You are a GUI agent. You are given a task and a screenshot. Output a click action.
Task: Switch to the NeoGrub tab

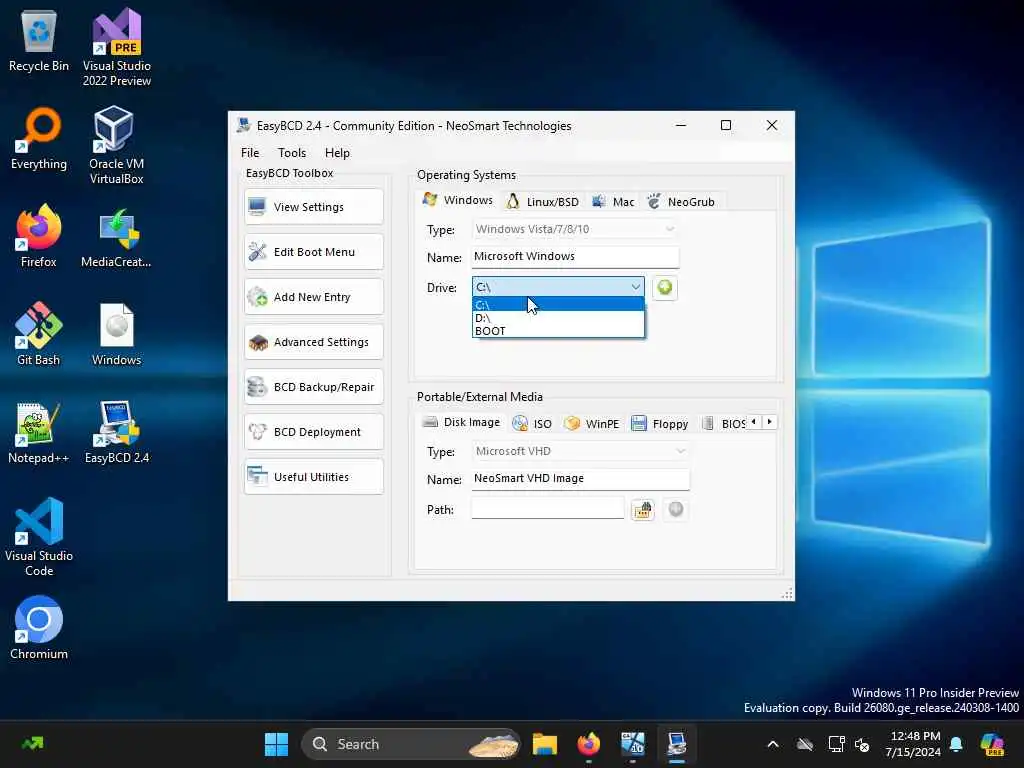(x=681, y=202)
